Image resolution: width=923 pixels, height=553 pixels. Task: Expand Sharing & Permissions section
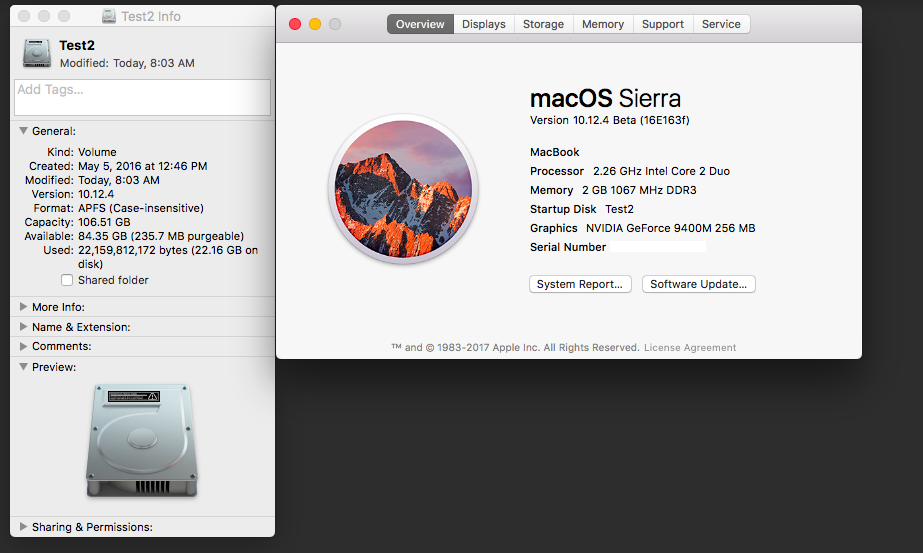tap(24, 527)
